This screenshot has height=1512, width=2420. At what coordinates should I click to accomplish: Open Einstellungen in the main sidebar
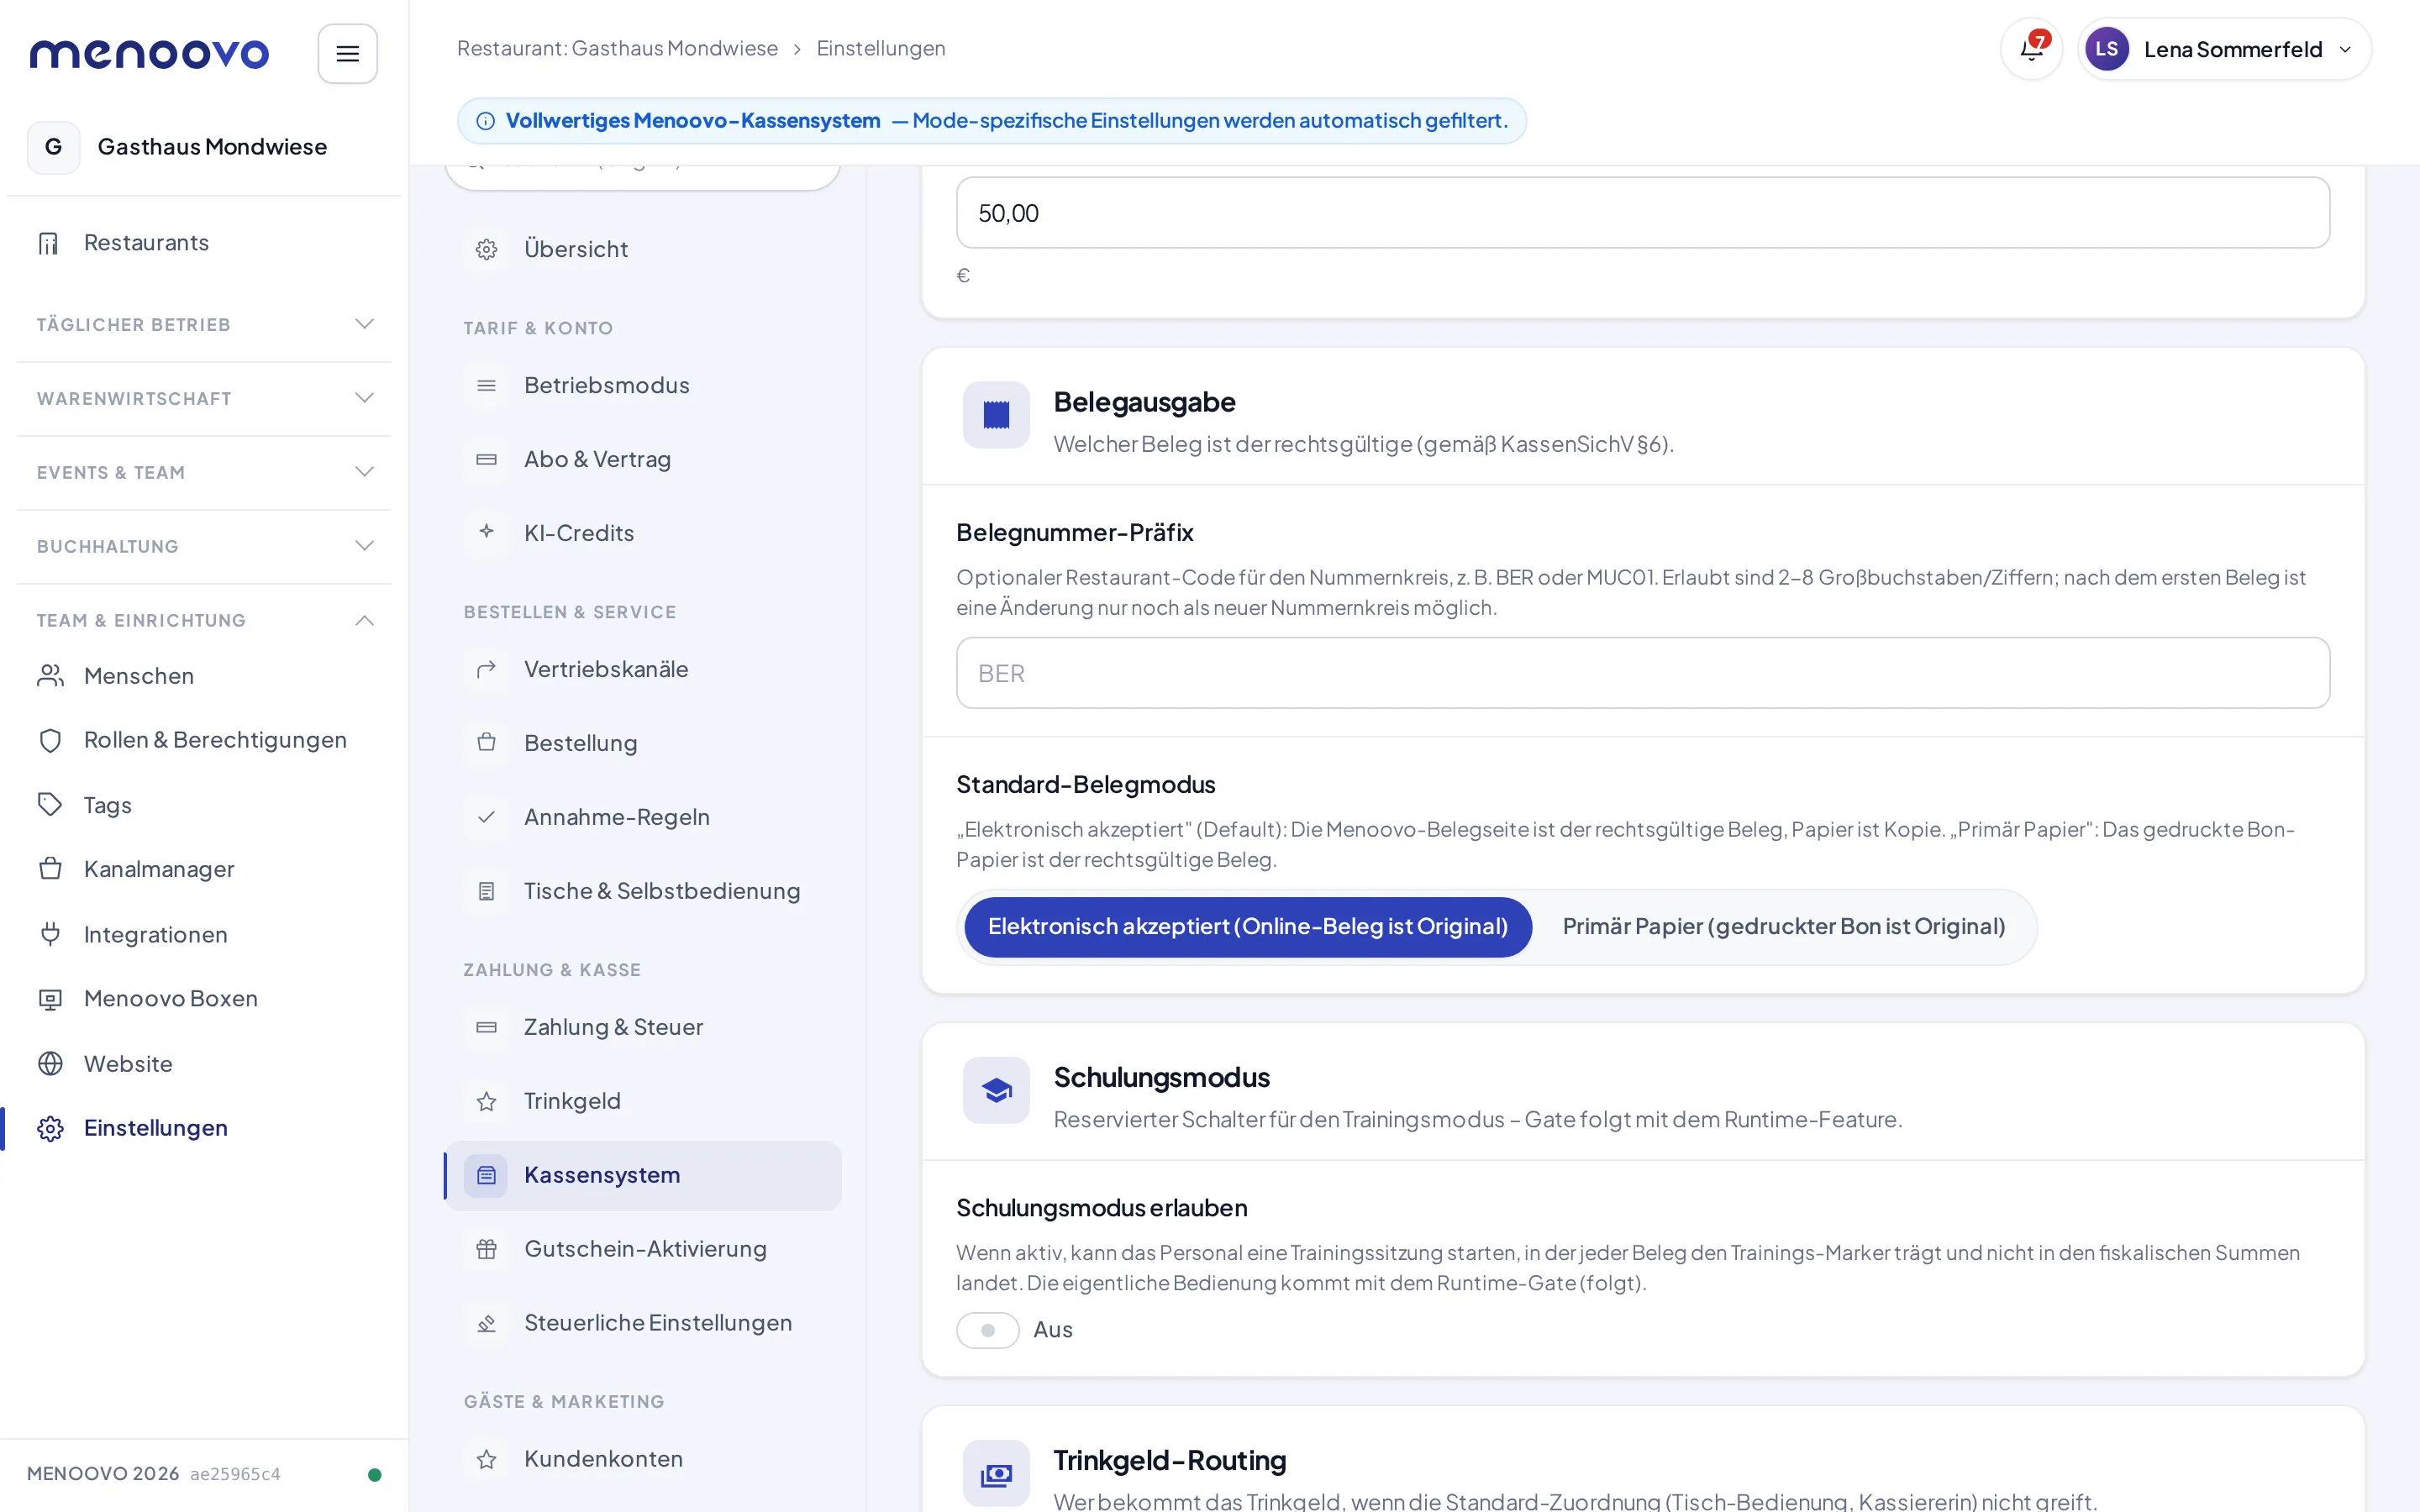204,1128
